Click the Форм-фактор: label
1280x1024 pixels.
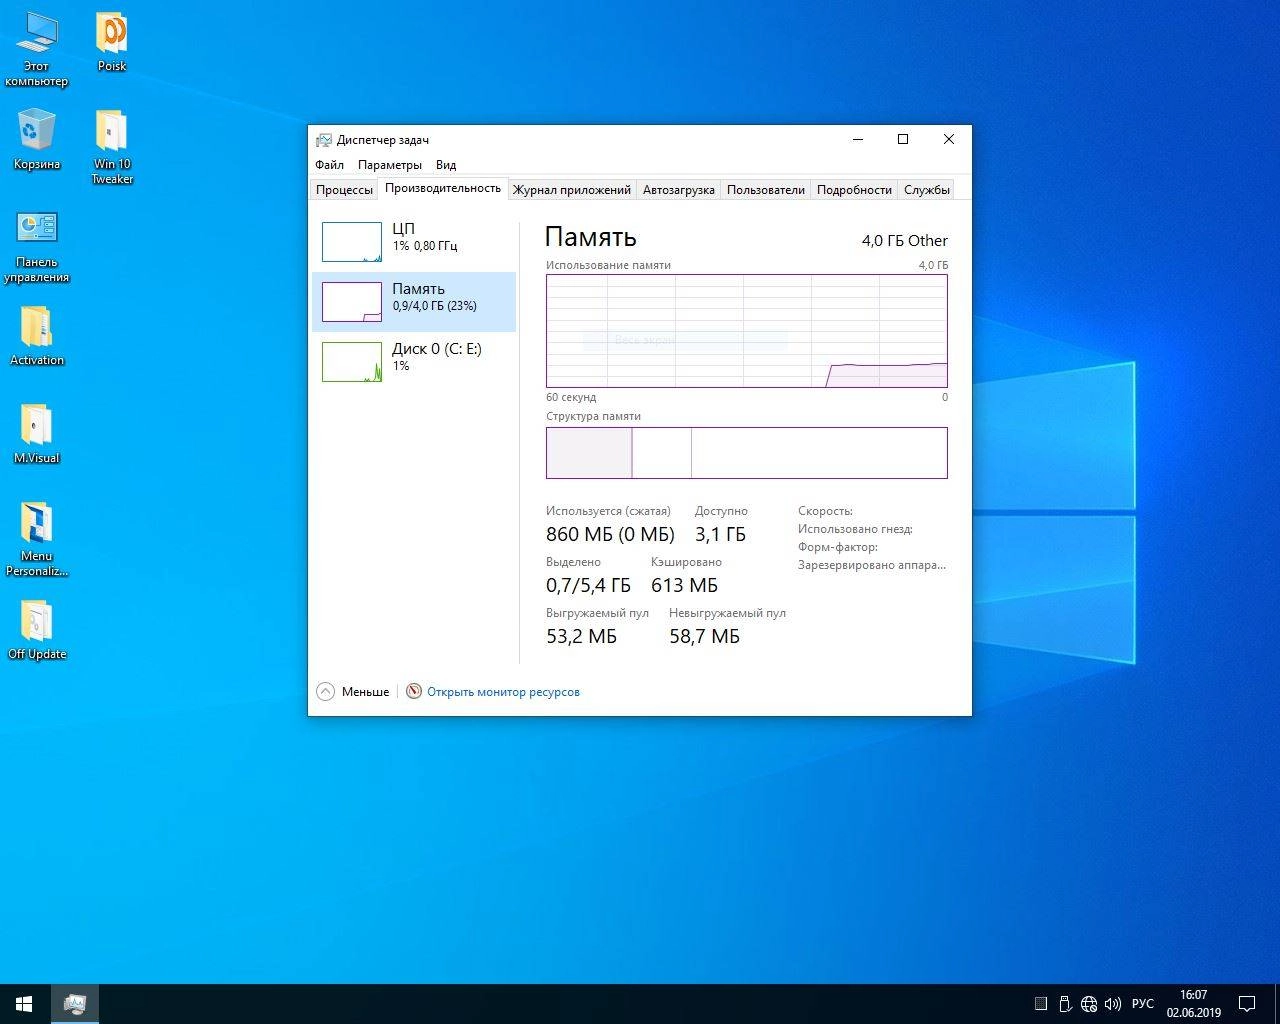(838, 547)
